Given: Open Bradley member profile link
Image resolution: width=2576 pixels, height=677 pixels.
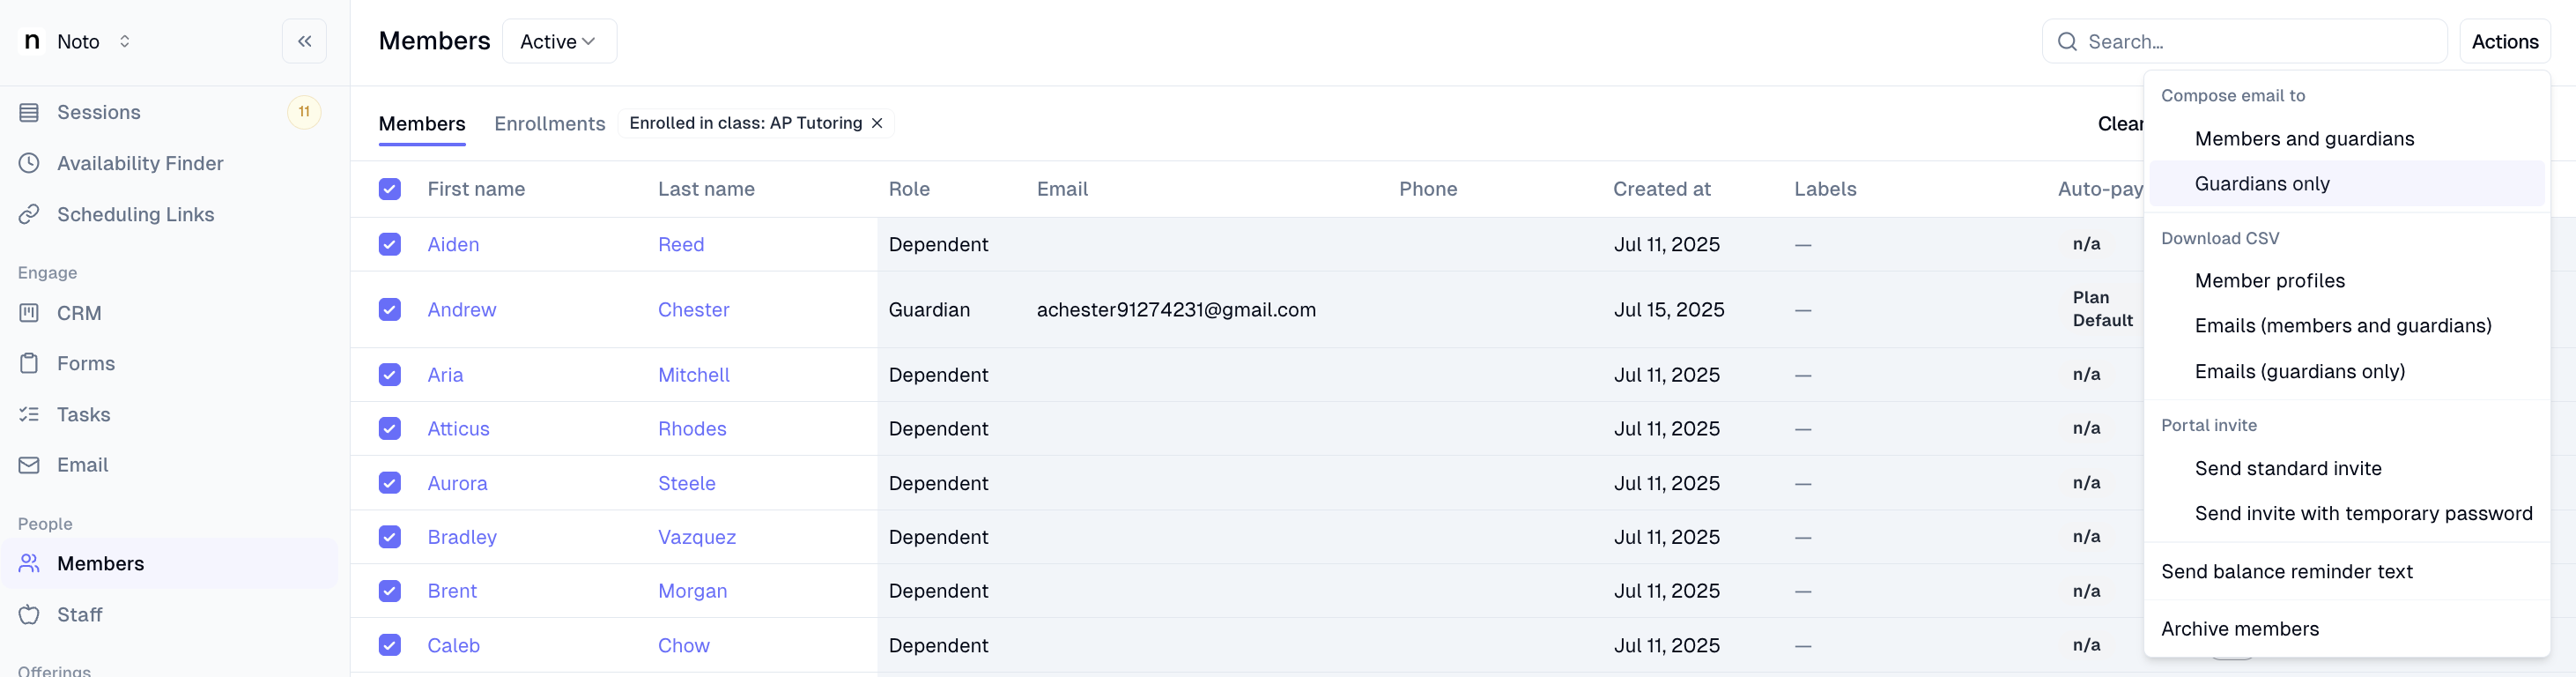Looking at the screenshot, I should 462,537.
